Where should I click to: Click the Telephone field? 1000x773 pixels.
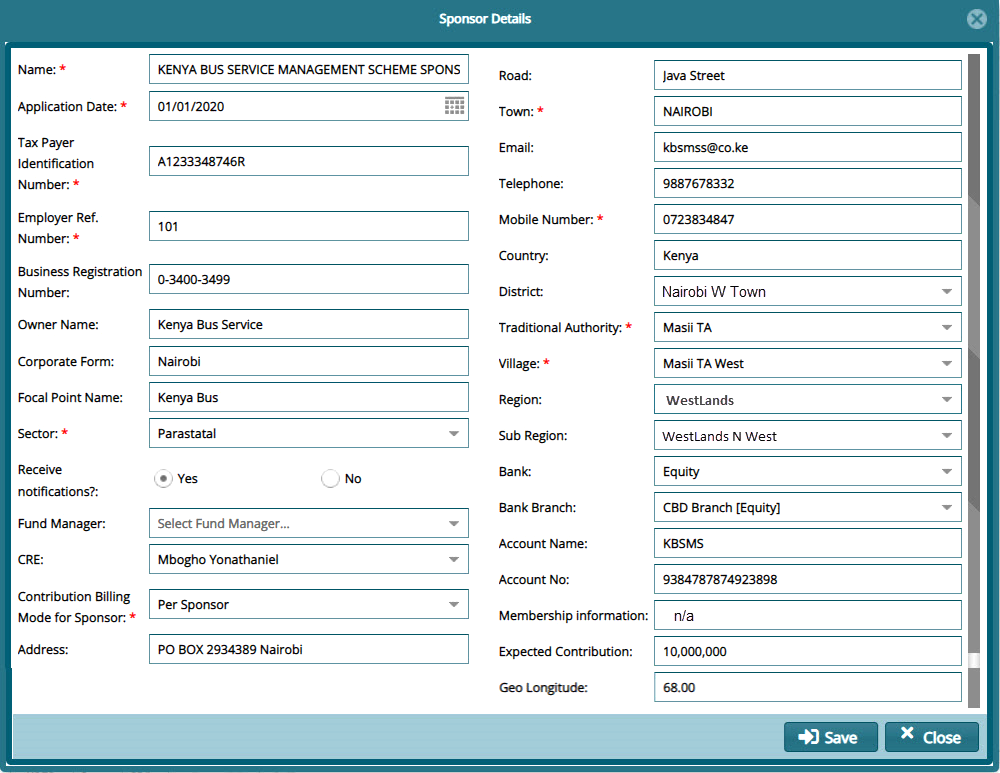click(807, 183)
